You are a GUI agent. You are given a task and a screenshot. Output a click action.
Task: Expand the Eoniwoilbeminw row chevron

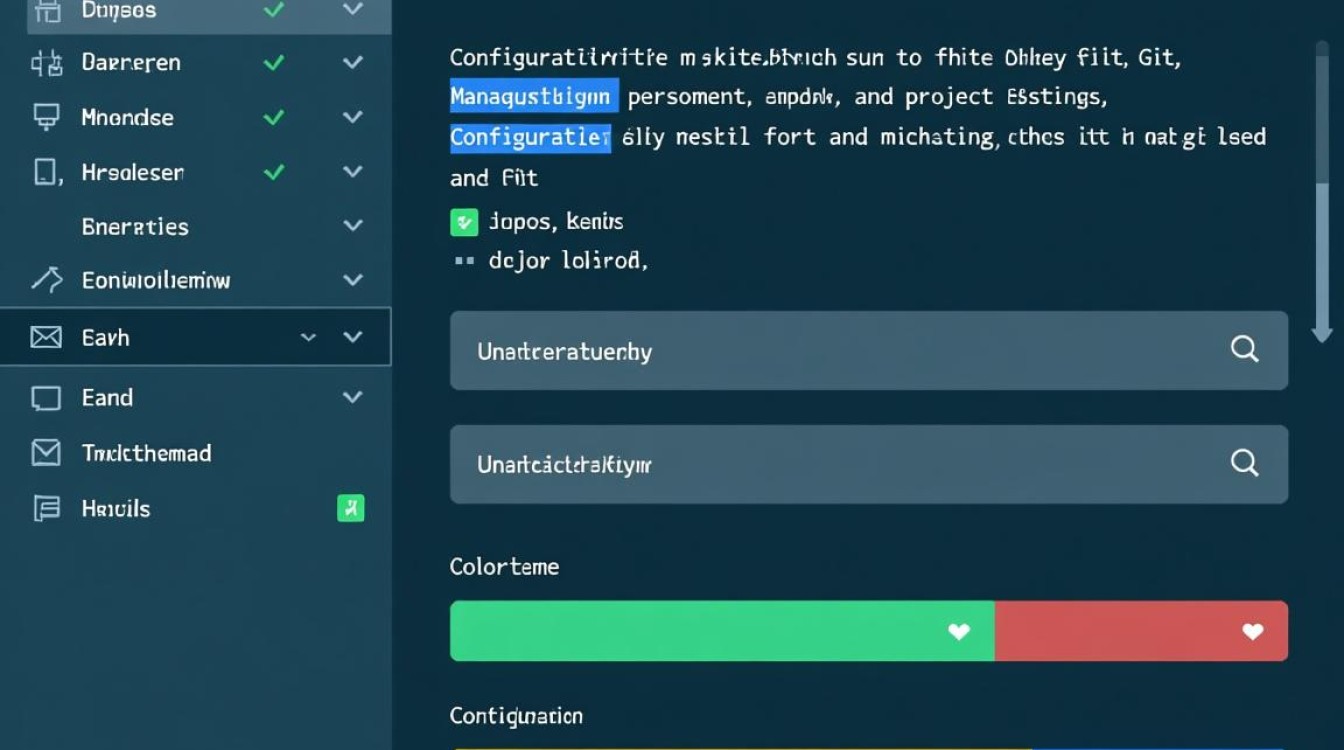tap(352, 280)
